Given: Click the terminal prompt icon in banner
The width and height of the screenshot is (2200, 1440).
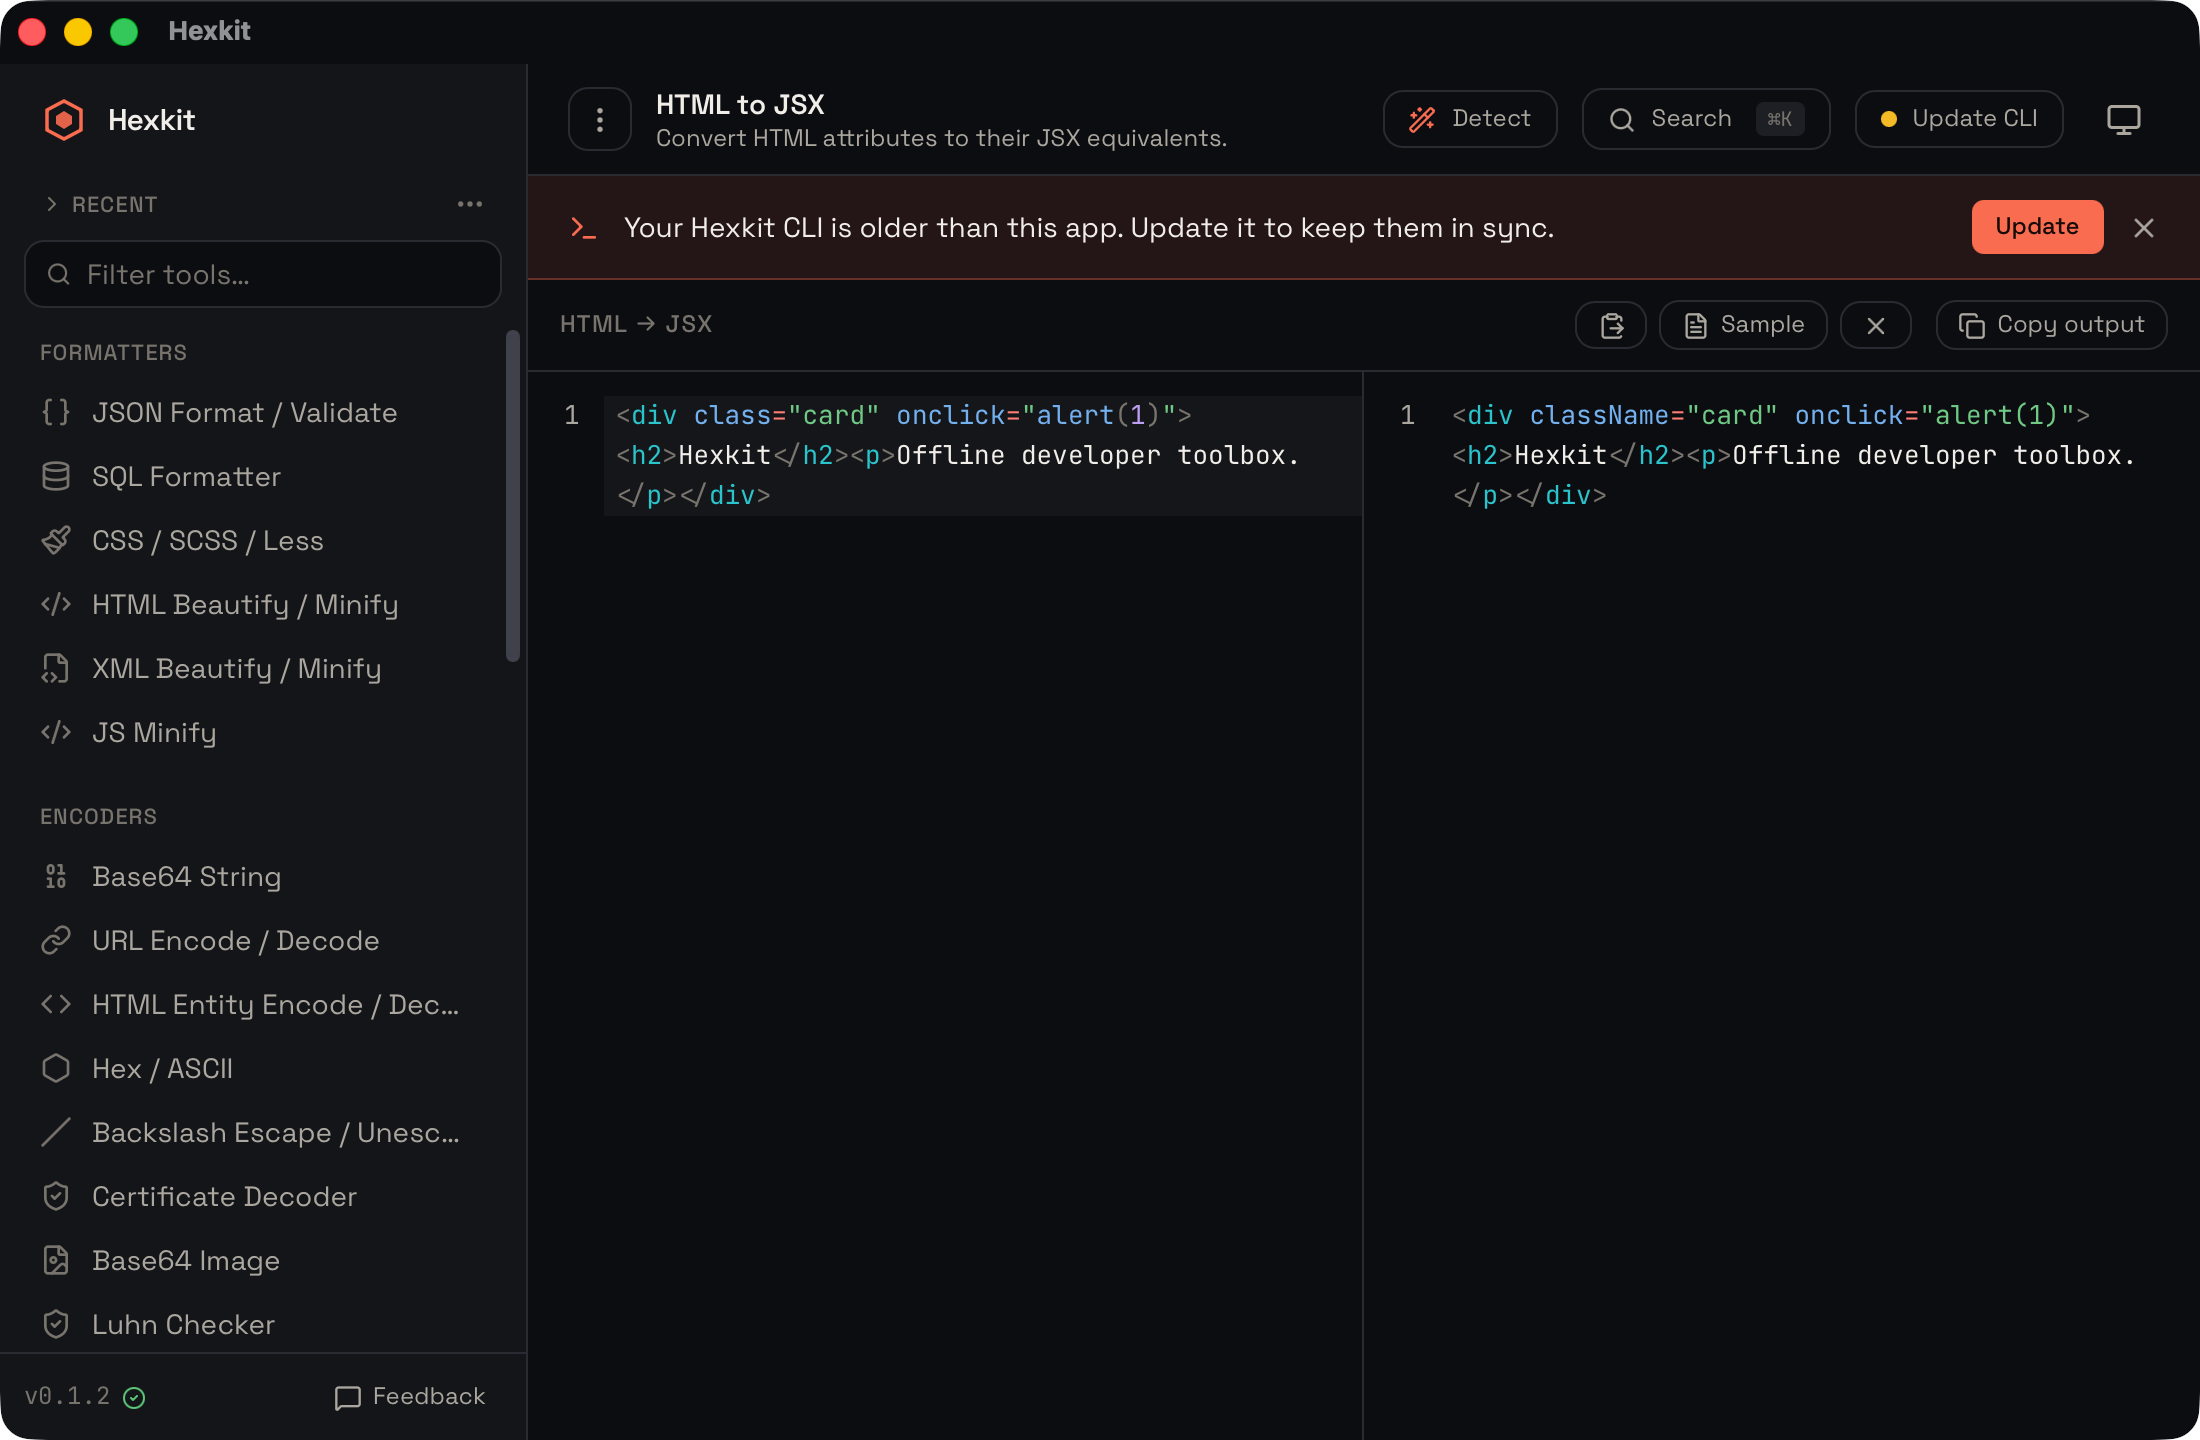Looking at the screenshot, I should point(583,228).
